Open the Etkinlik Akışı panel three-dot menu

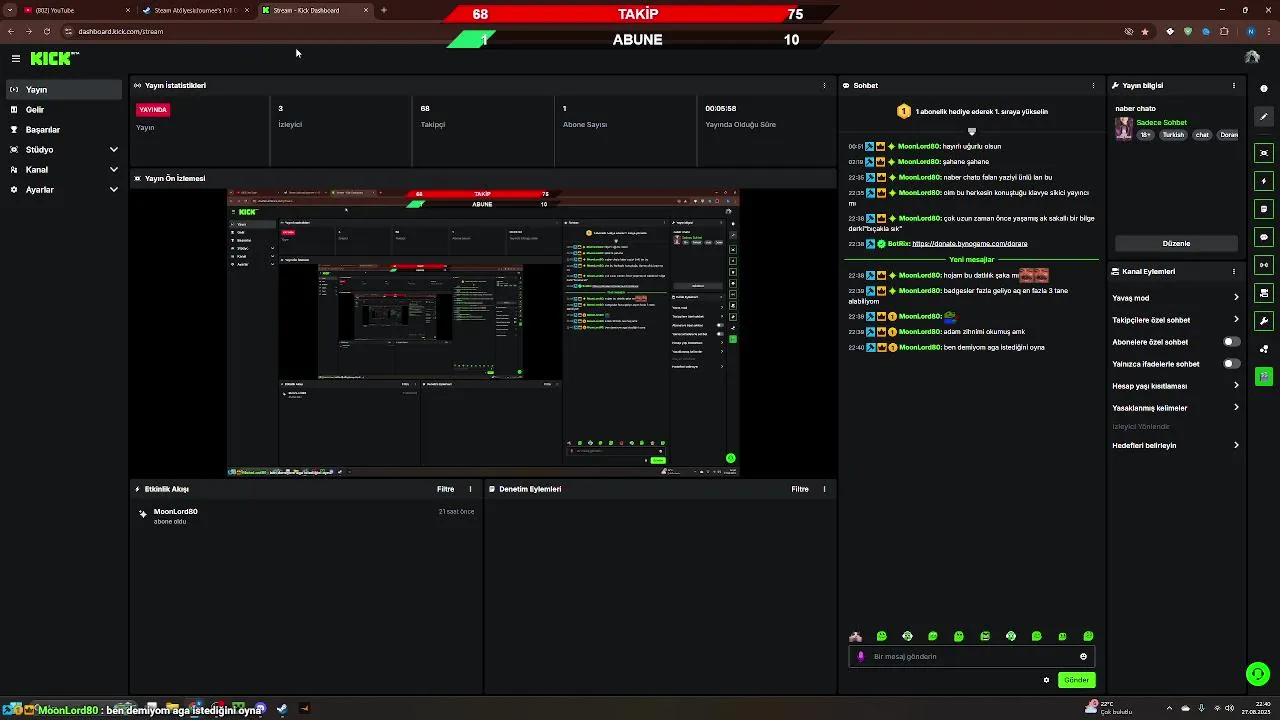pyautogui.click(x=470, y=490)
